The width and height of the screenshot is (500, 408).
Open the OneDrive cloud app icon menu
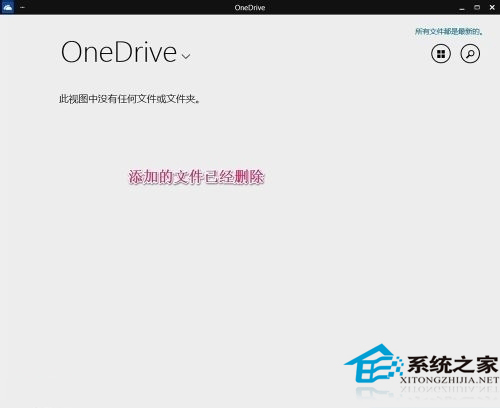pyautogui.click(x=8, y=7)
